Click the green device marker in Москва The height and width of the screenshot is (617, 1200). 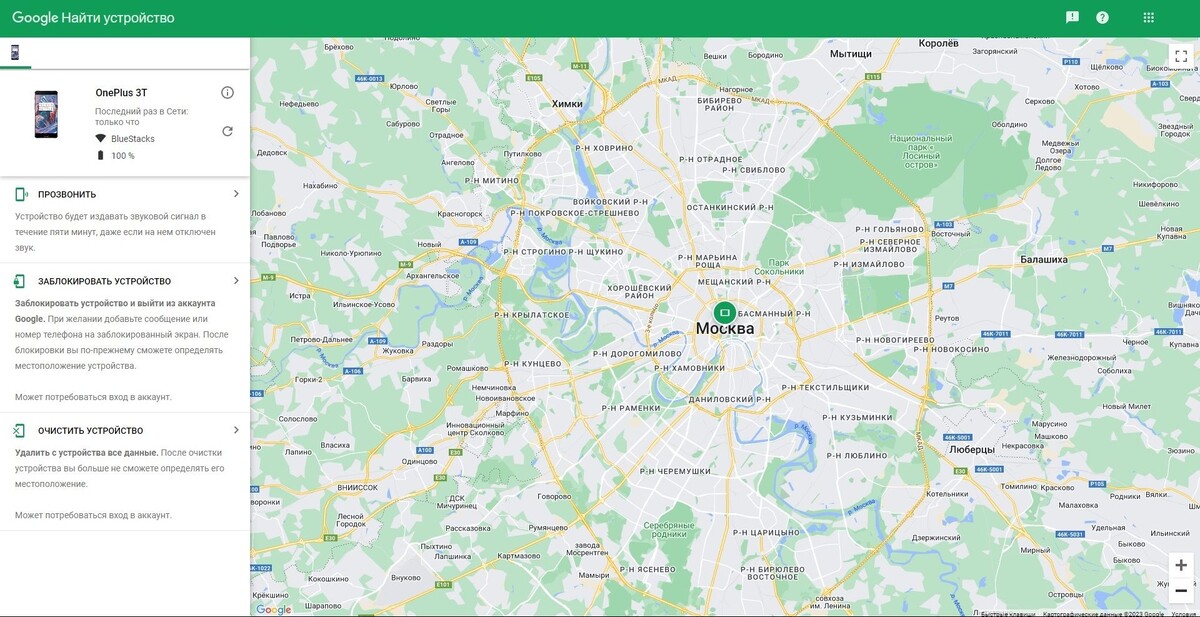pos(725,313)
